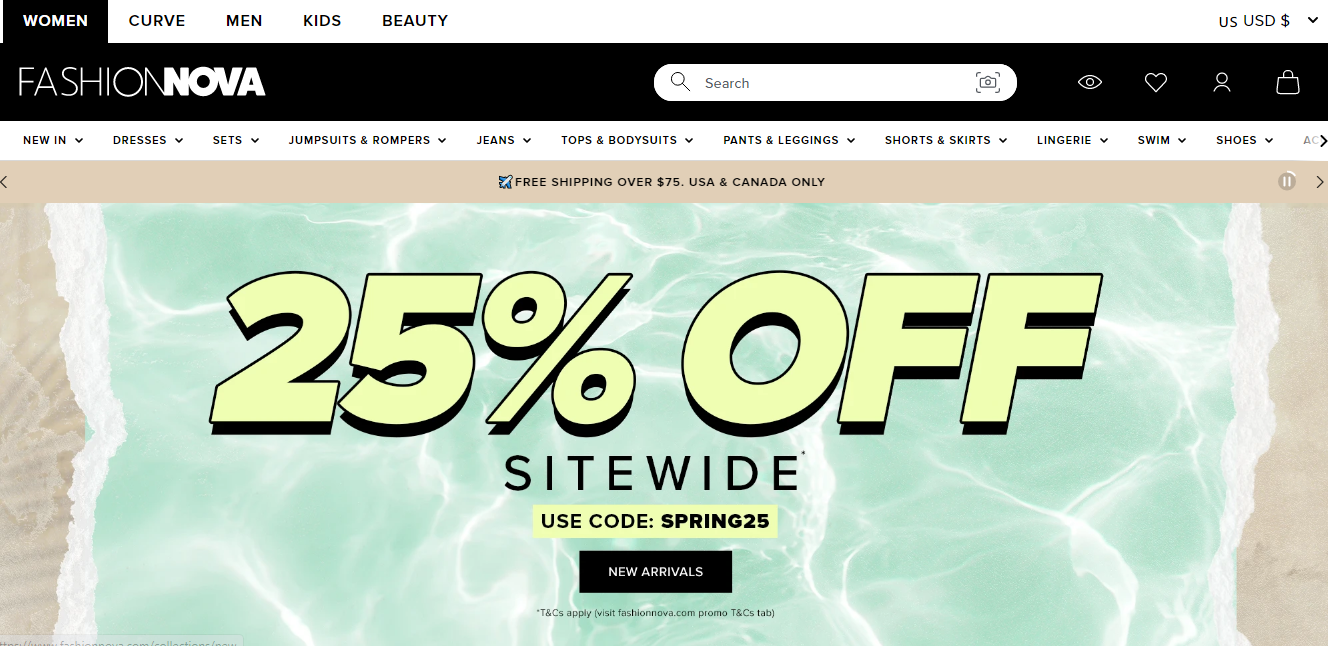
Task: Click the search magnifier icon
Action: [680, 82]
